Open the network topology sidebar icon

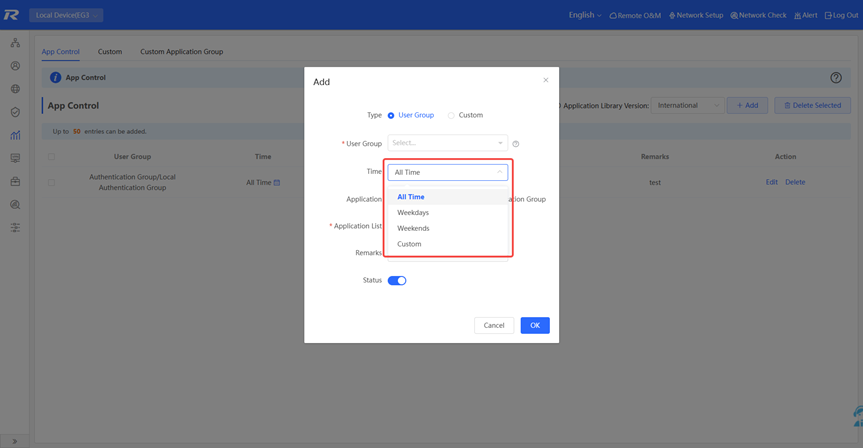click(15, 43)
